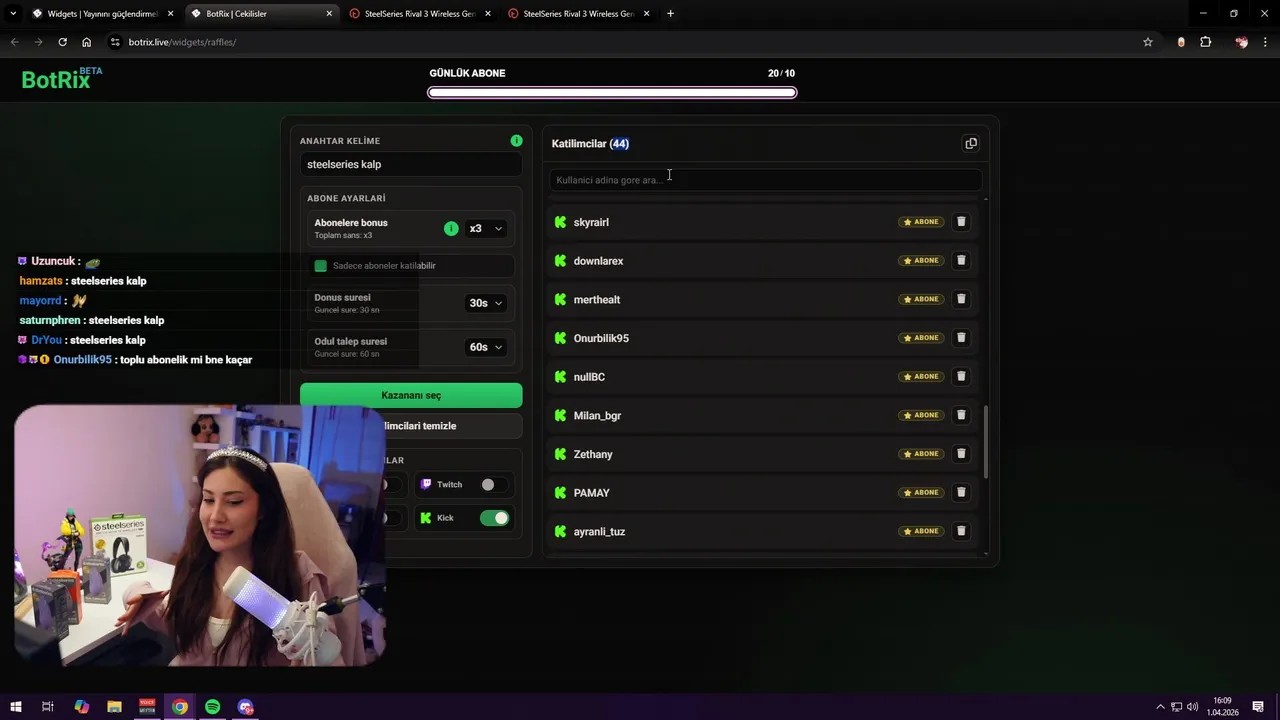Switch to first SteelSeries Rival 3 tab

(x=420, y=14)
